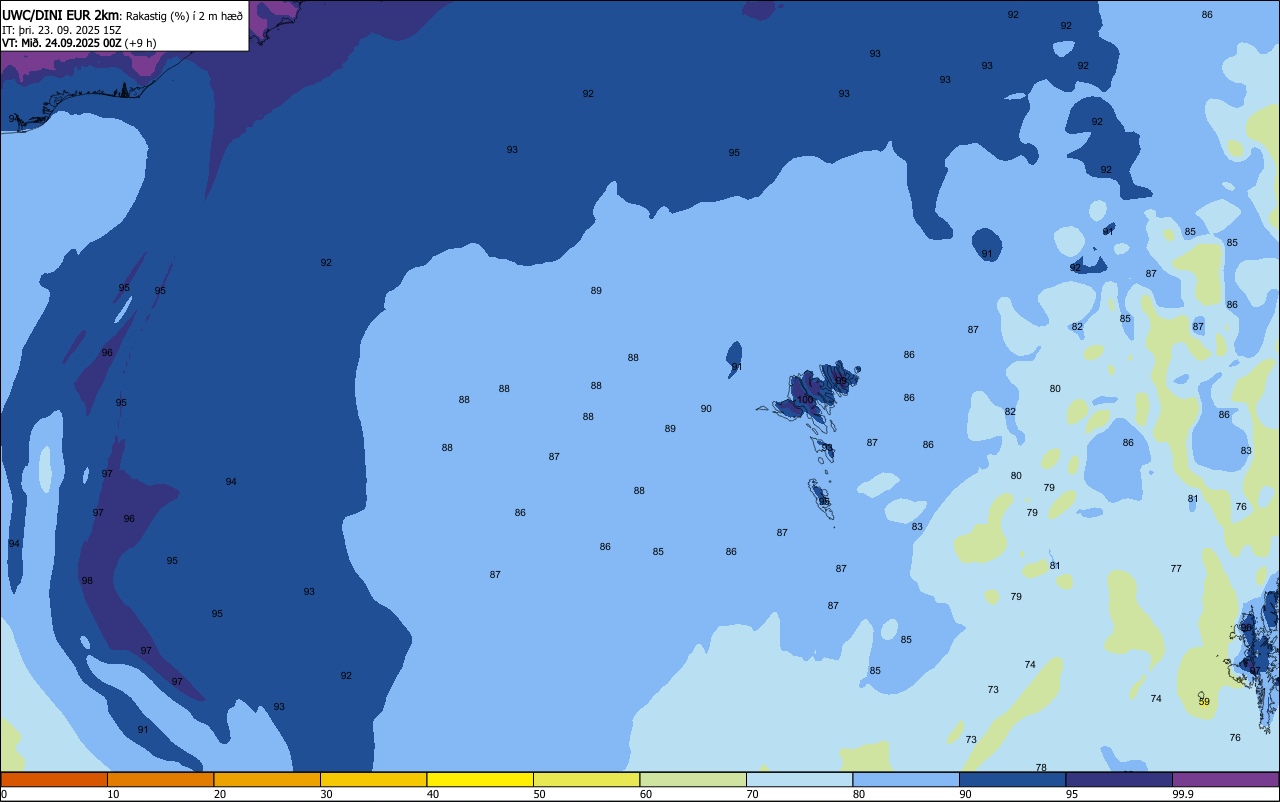Viewport: 1280px width, 802px height.
Task: Click the "30" legend tick label
Action: pos(327,794)
